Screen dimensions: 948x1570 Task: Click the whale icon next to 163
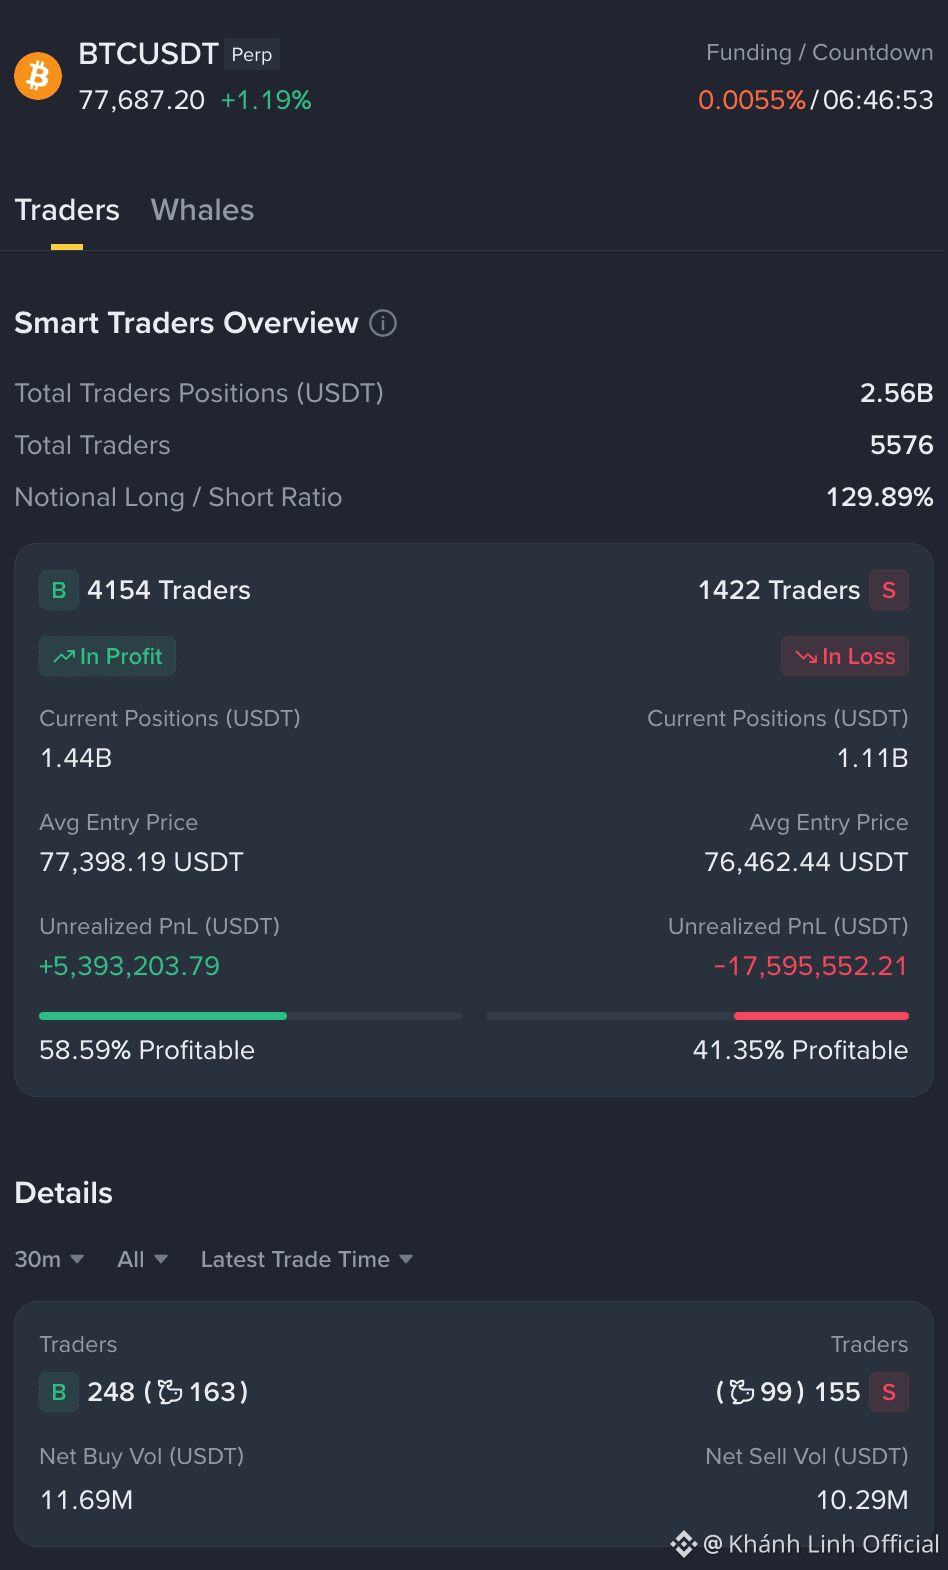point(171,1392)
